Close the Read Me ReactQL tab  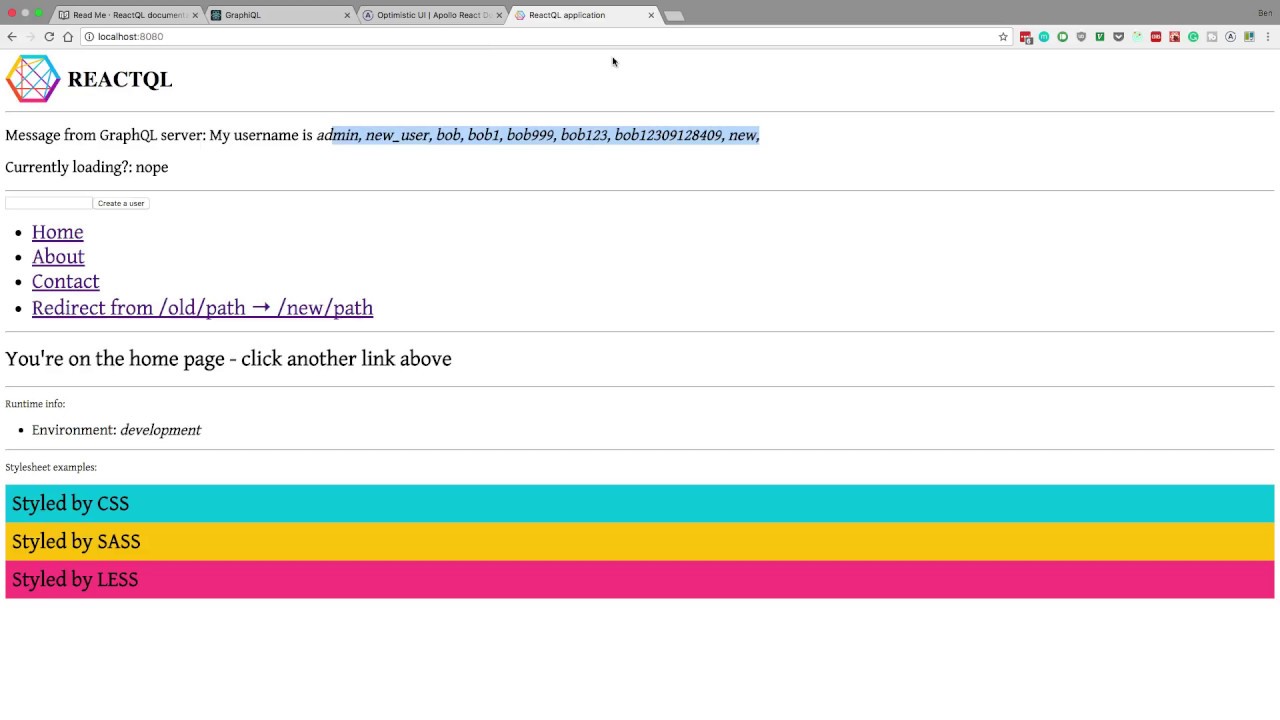(195, 15)
